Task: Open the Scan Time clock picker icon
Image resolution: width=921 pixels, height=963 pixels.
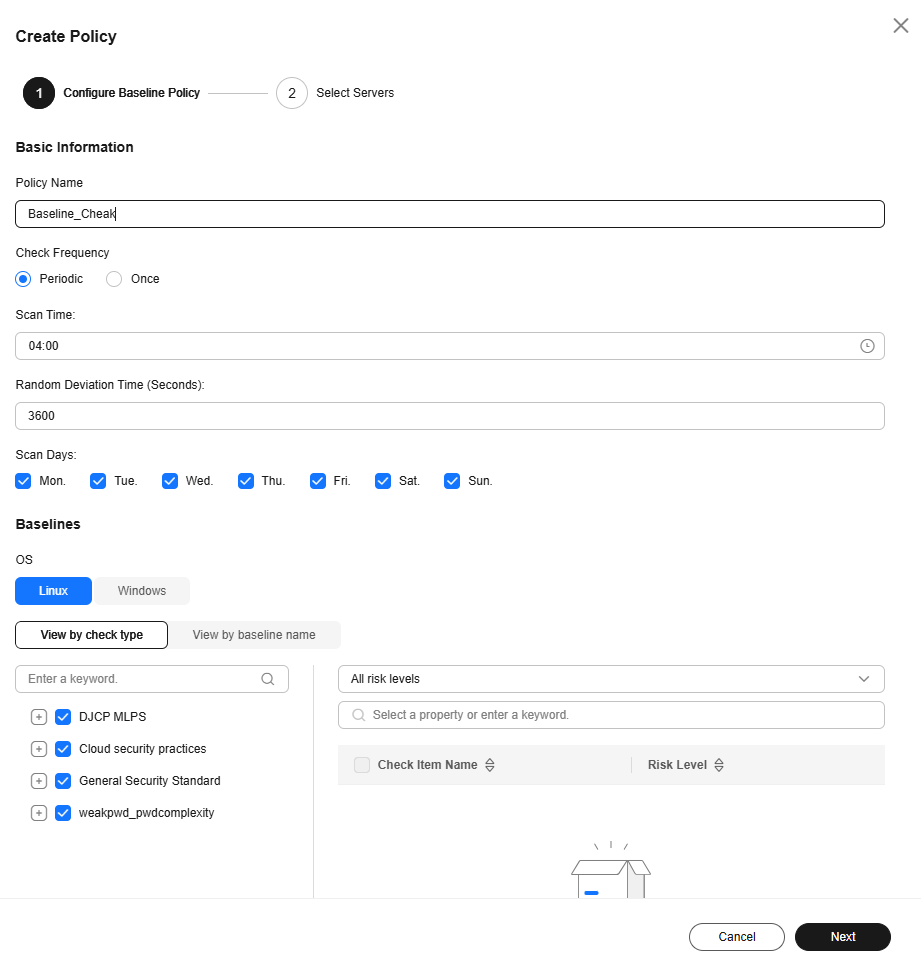Action: tap(867, 346)
